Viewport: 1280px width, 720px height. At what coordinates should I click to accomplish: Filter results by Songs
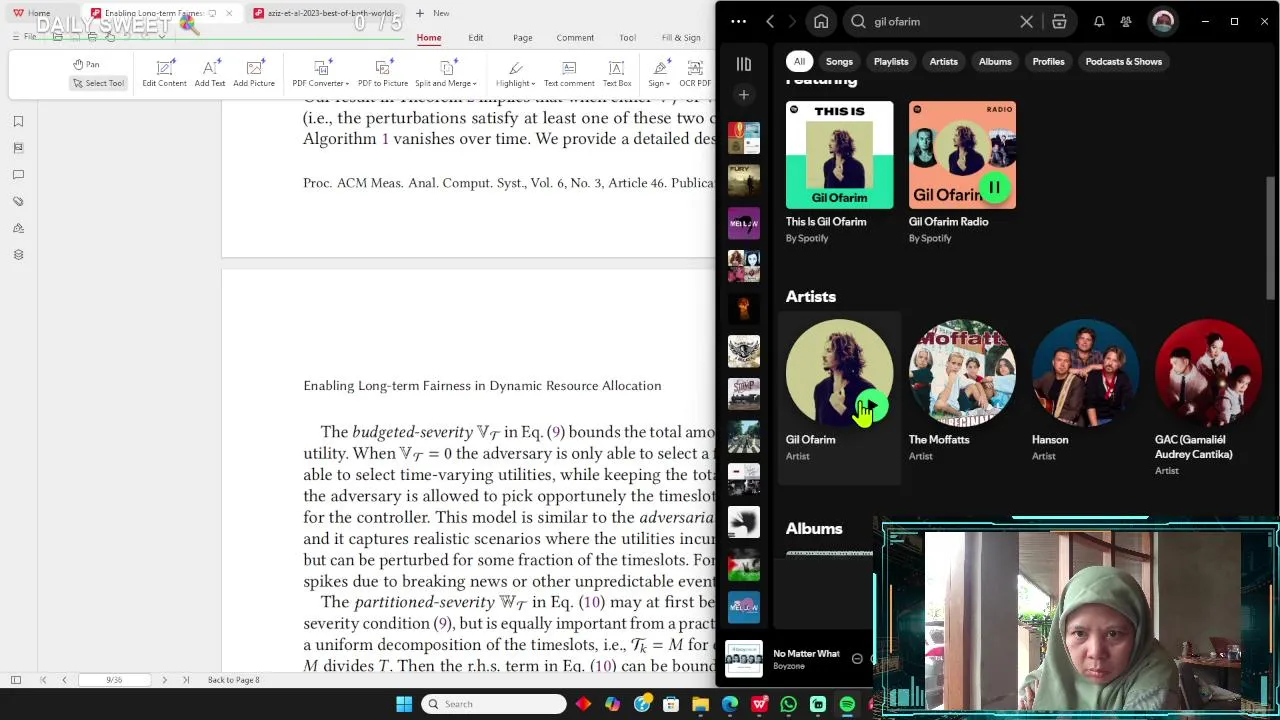click(x=839, y=61)
